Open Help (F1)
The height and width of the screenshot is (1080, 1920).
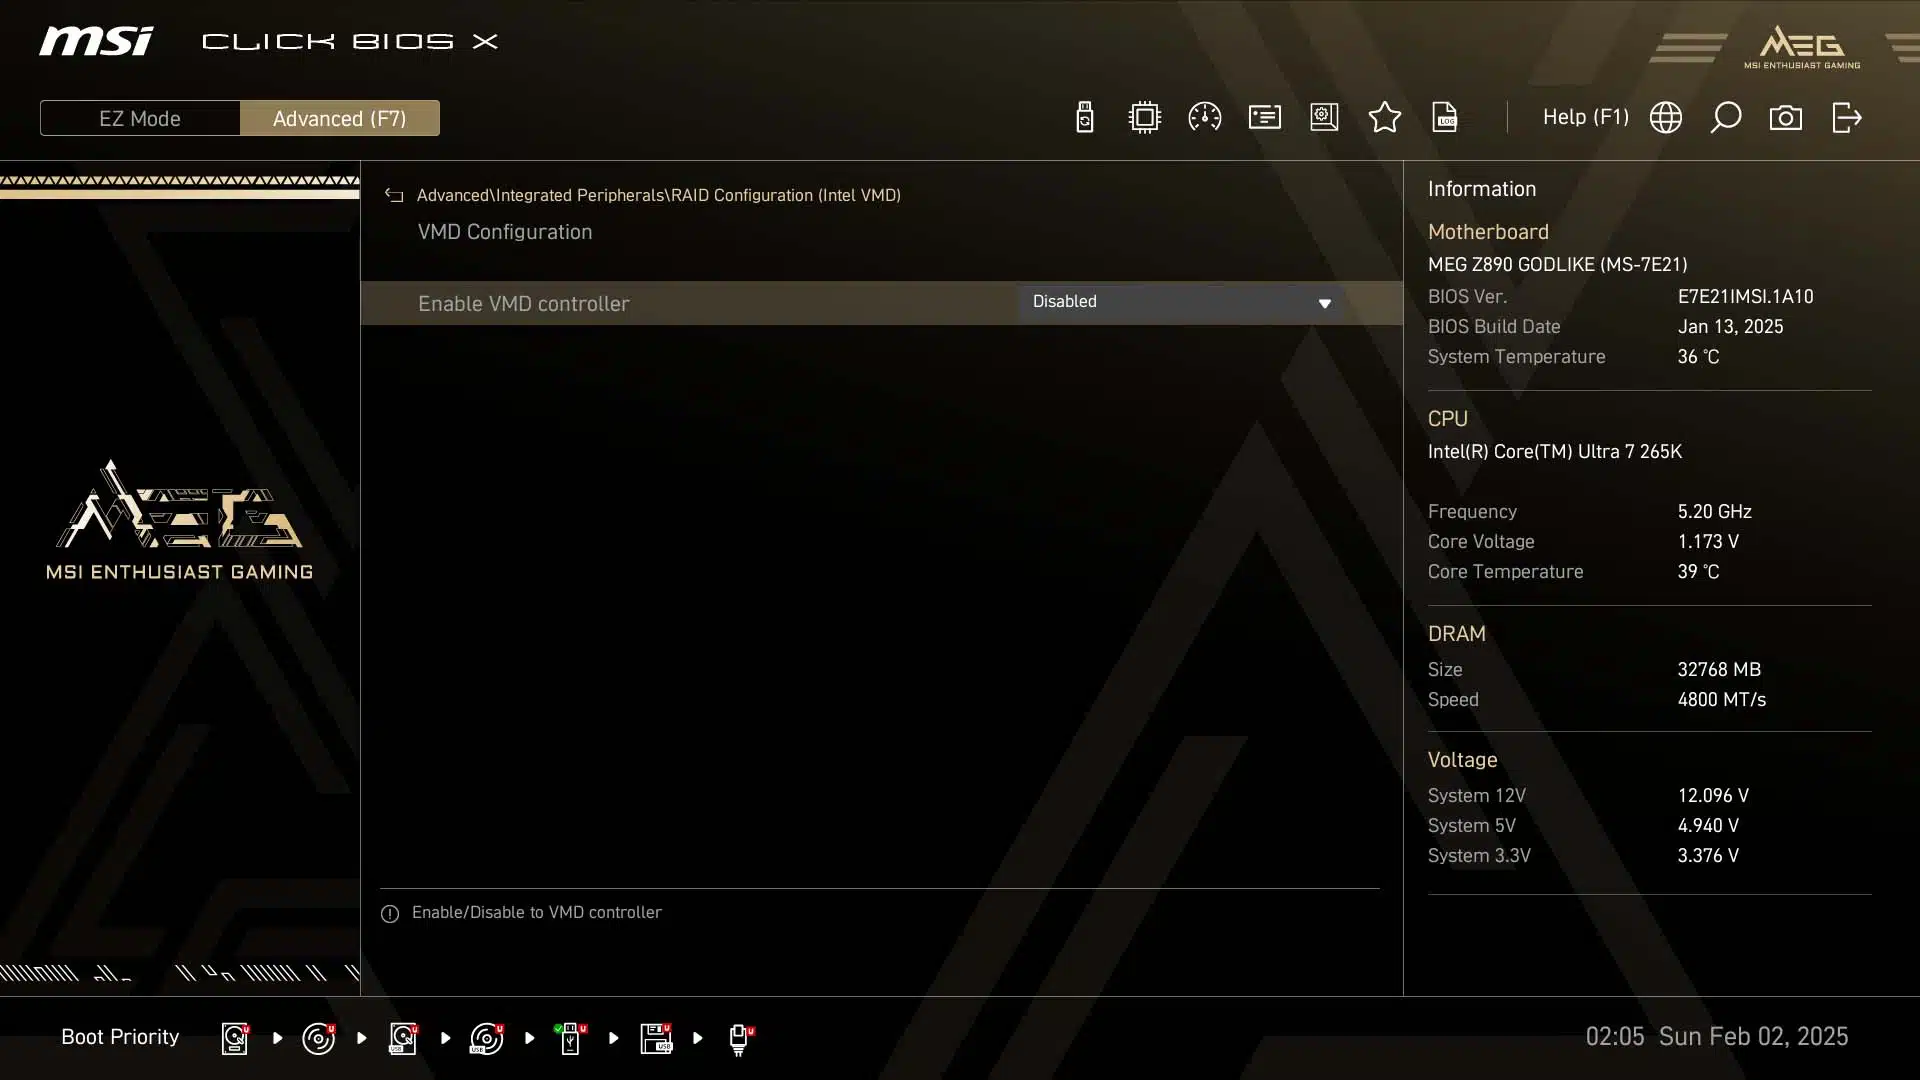tap(1585, 117)
